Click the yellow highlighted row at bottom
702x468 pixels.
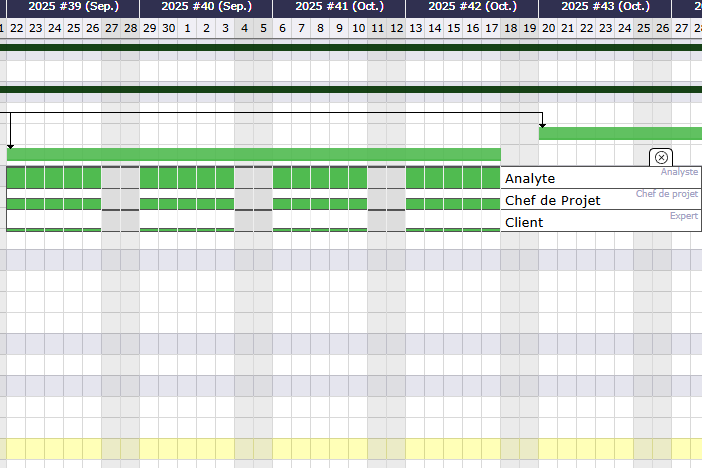pyautogui.click(x=350, y=448)
